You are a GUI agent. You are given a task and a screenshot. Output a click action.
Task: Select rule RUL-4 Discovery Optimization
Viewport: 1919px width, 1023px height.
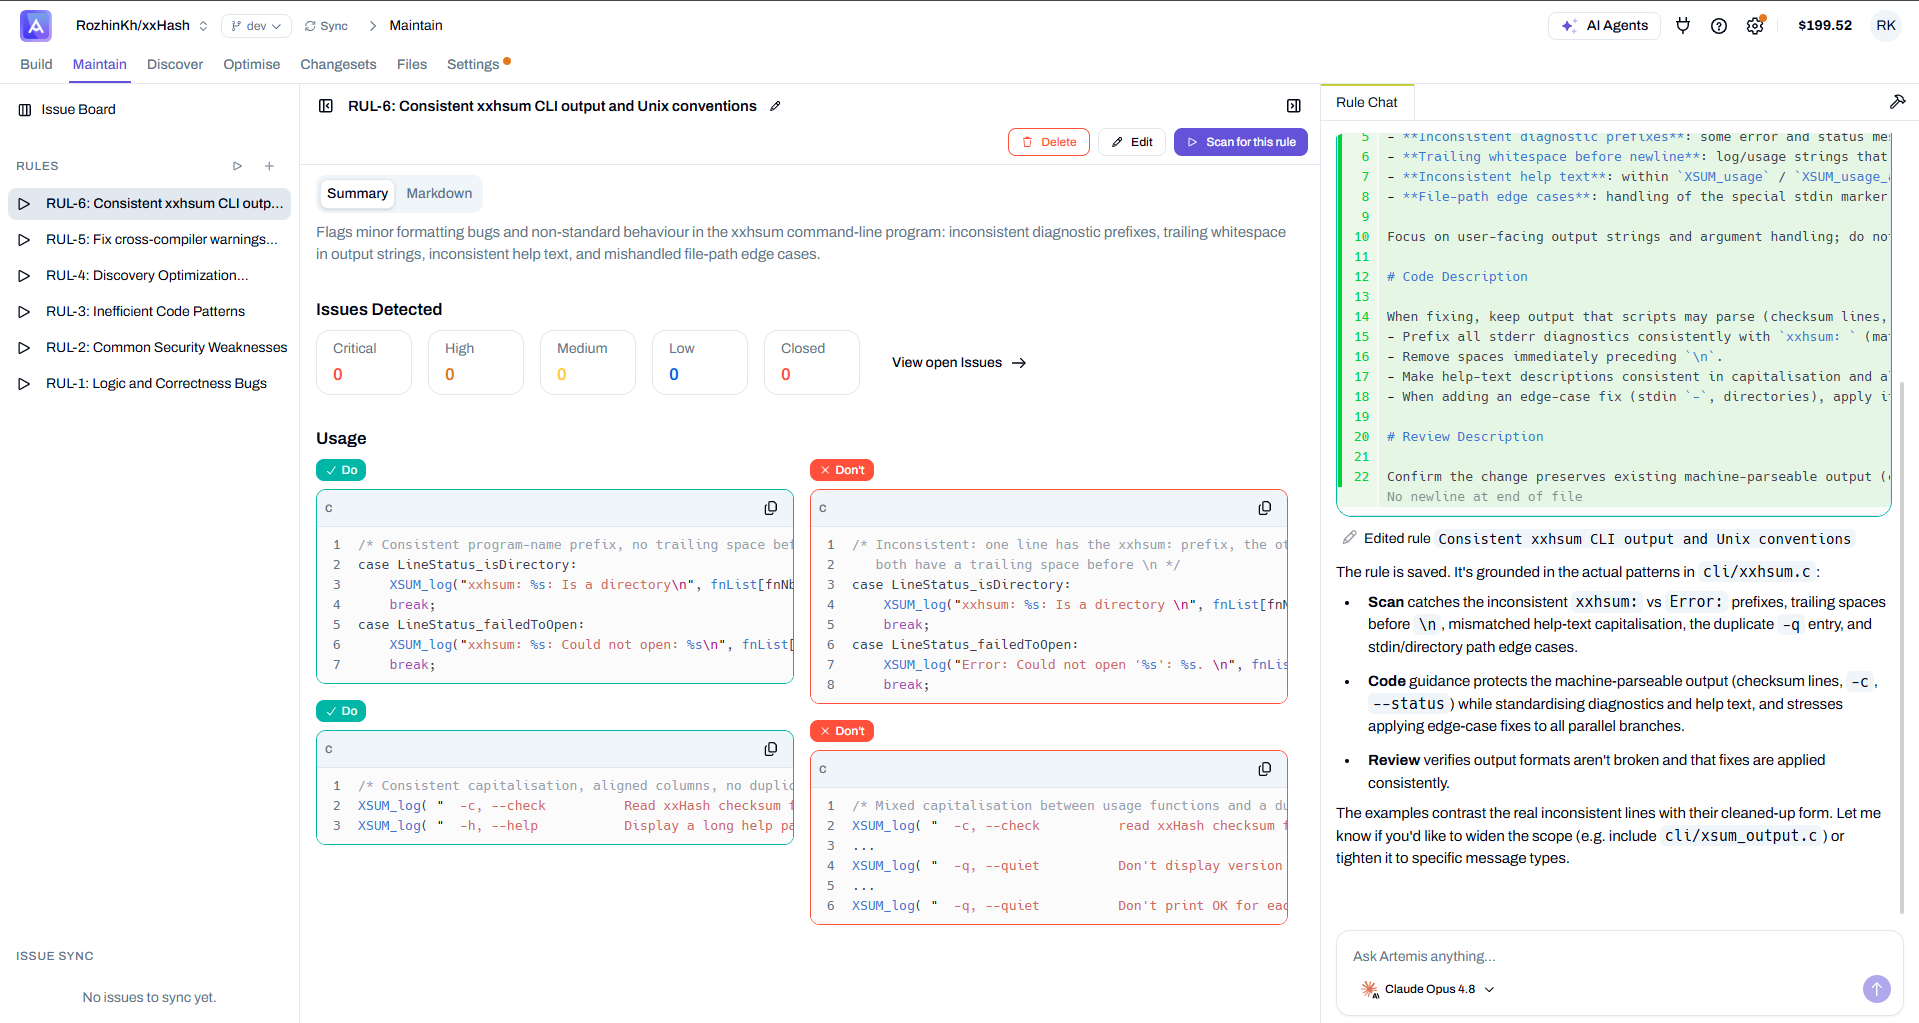coord(150,275)
